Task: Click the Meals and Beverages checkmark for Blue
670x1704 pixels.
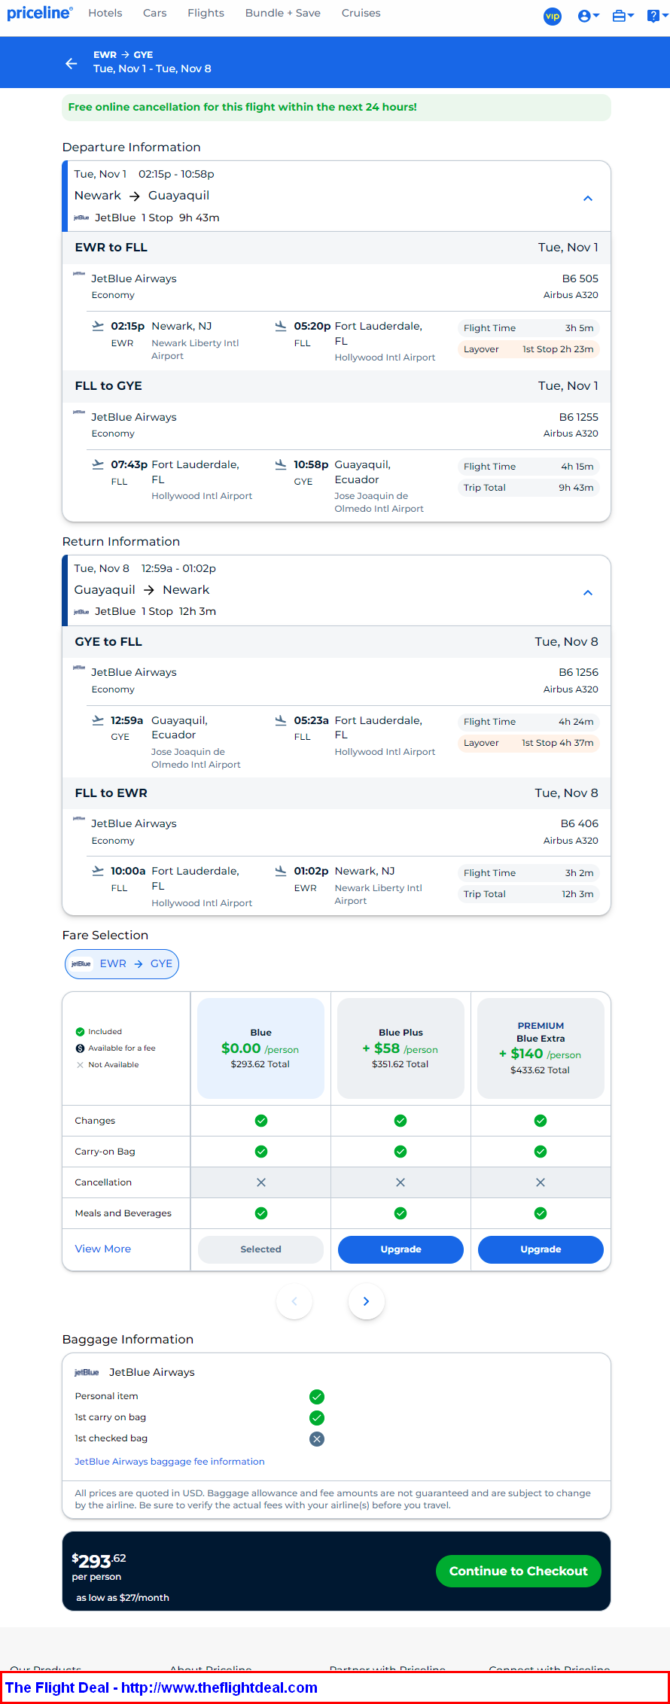Action: point(261,1213)
